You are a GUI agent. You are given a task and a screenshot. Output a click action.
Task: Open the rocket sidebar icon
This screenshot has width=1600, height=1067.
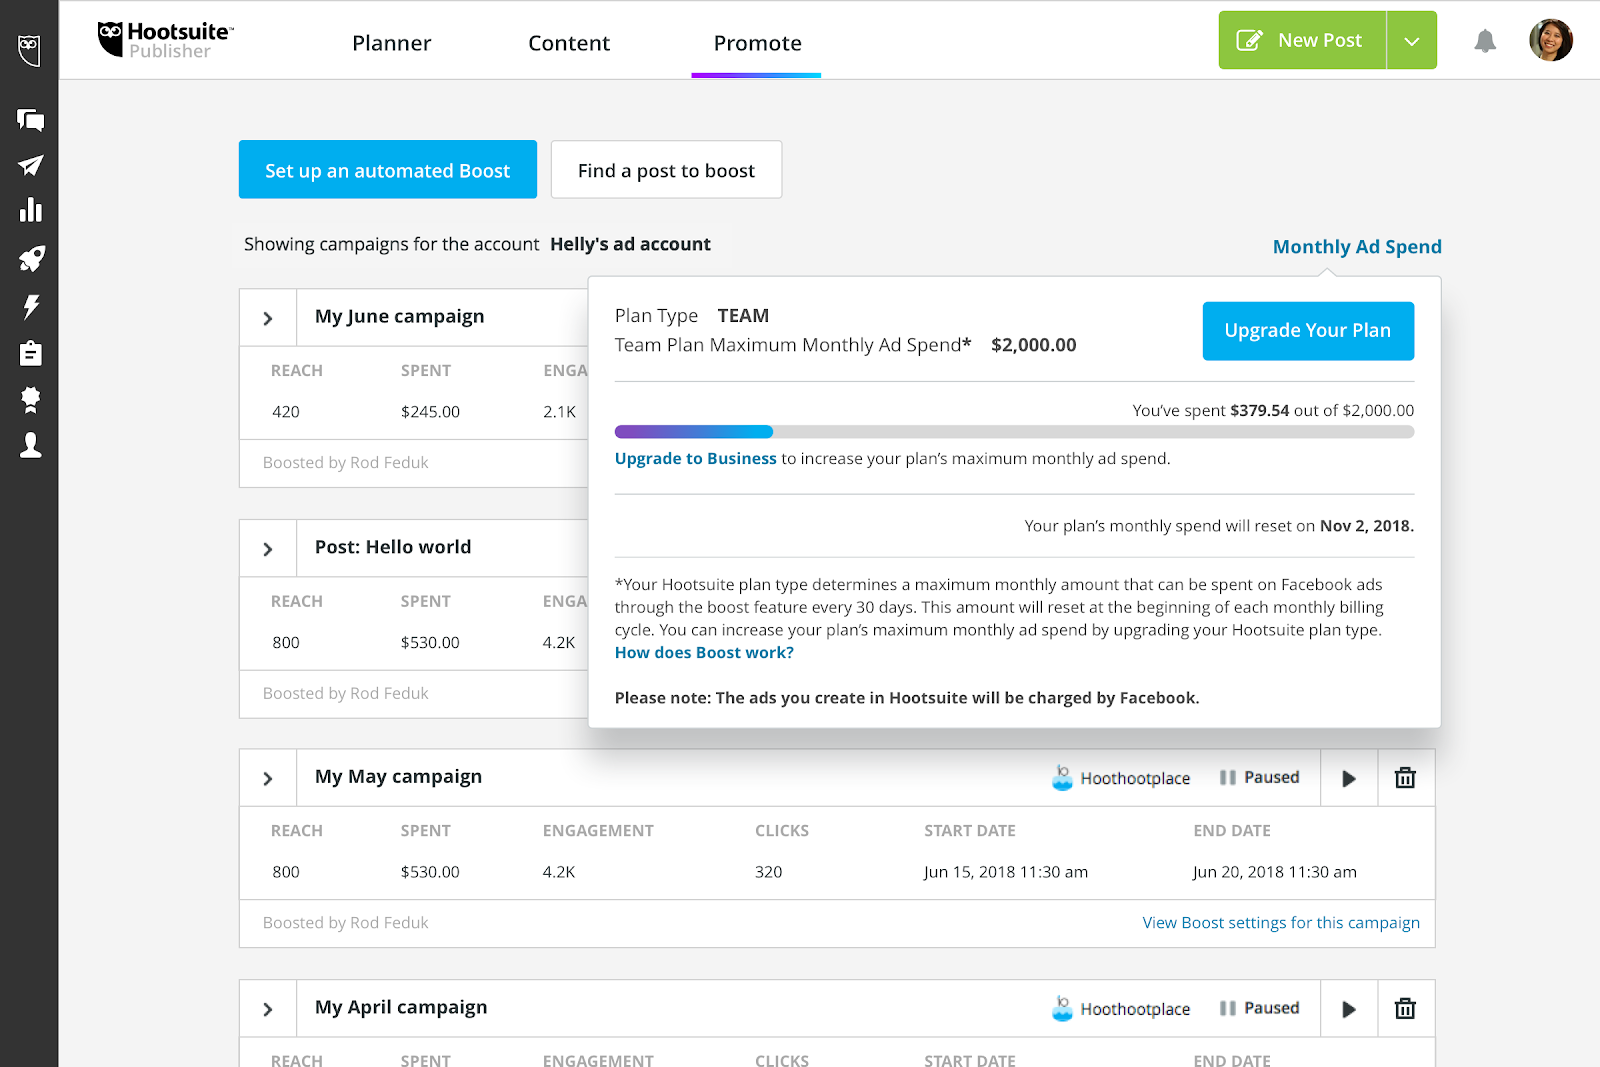30,260
